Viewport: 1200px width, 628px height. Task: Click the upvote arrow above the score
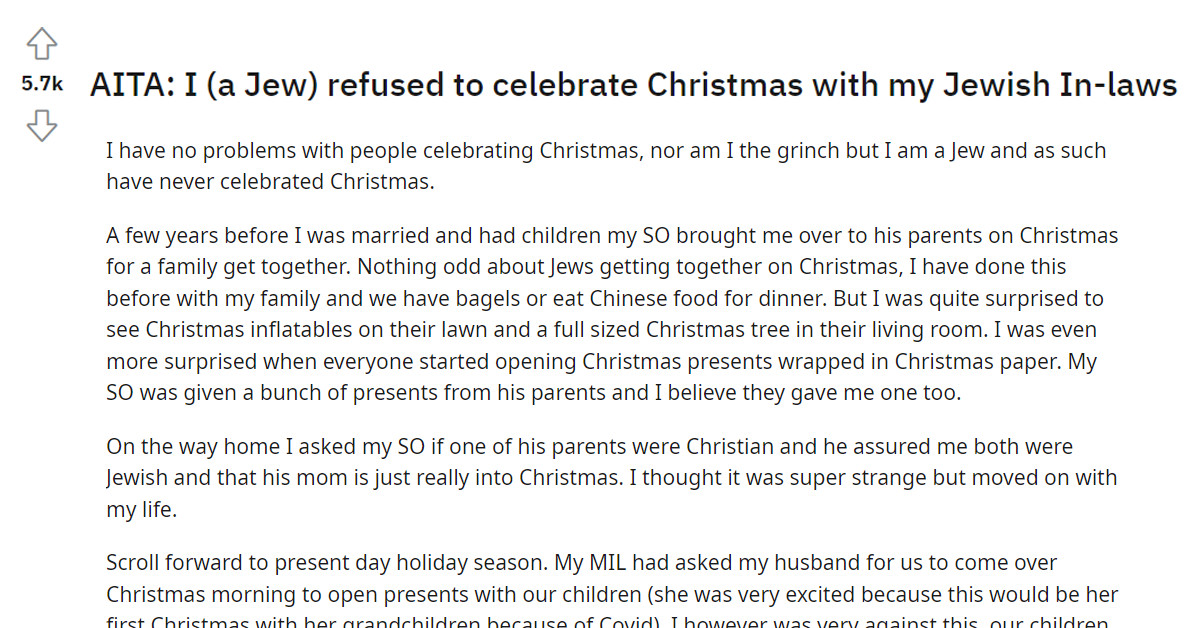41,44
